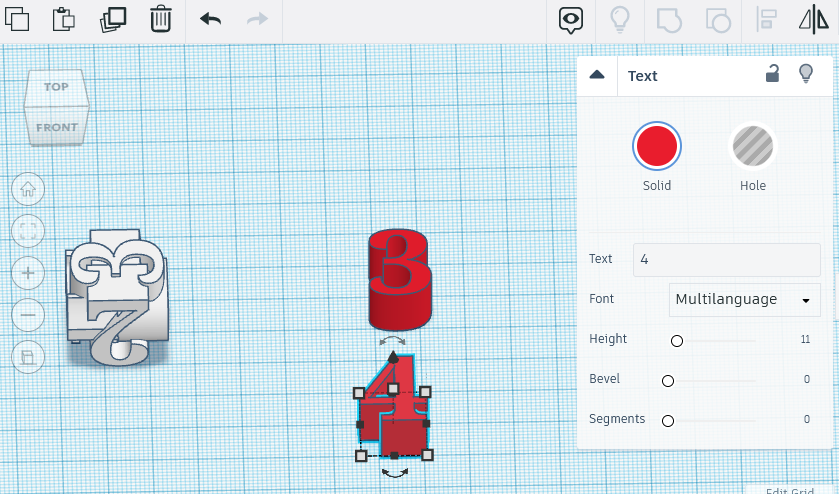Viewport: 839px width, 494px height.
Task: Select the gray grouped numbers shape
Action: (x=117, y=298)
